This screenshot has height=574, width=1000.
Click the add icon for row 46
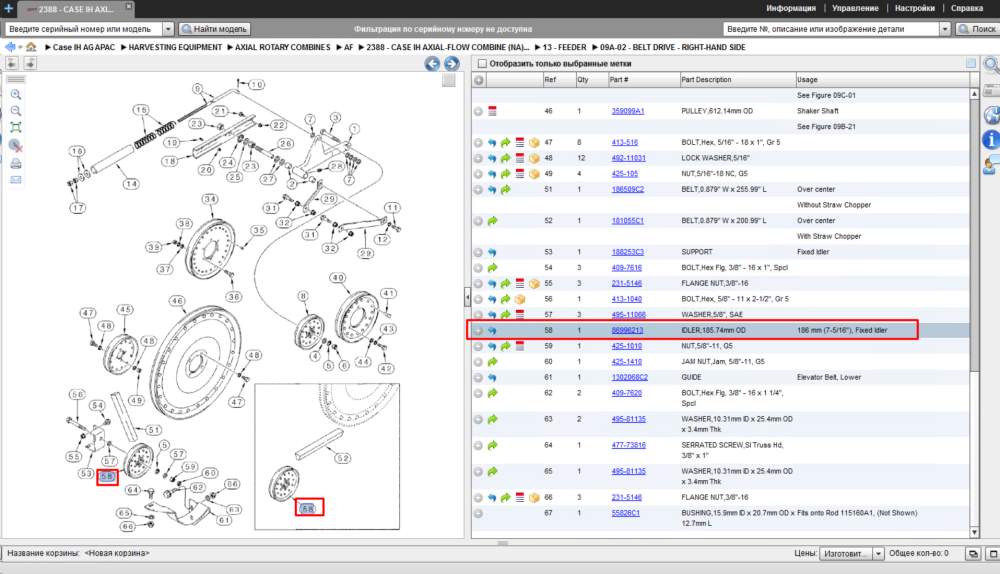pos(478,111)
